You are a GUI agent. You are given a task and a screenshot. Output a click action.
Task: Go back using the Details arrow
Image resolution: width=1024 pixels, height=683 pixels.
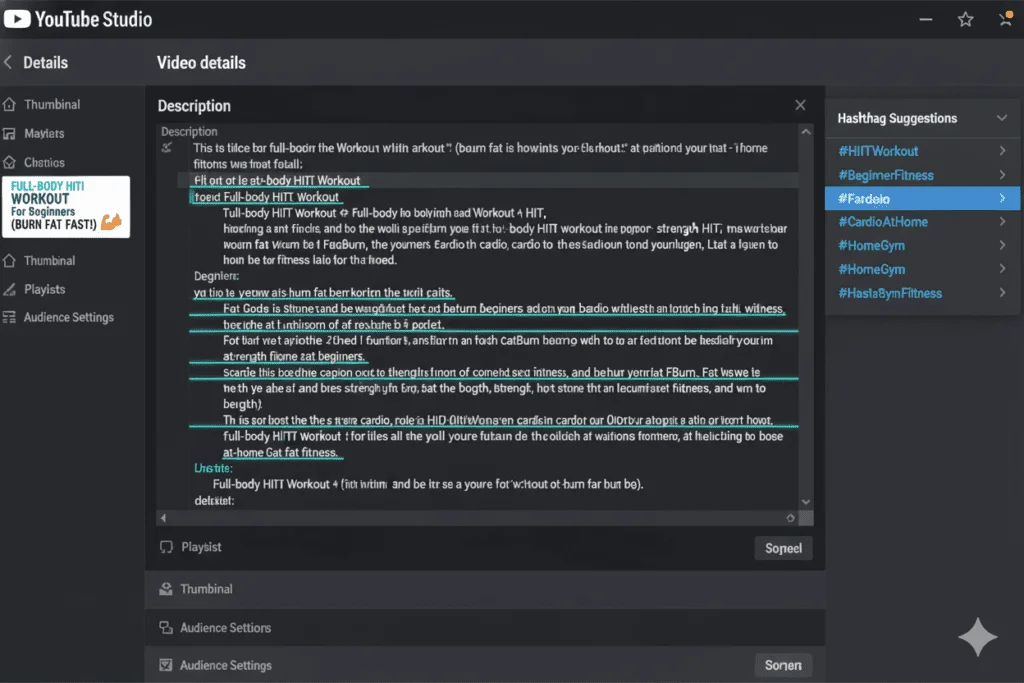pos(8,62)
